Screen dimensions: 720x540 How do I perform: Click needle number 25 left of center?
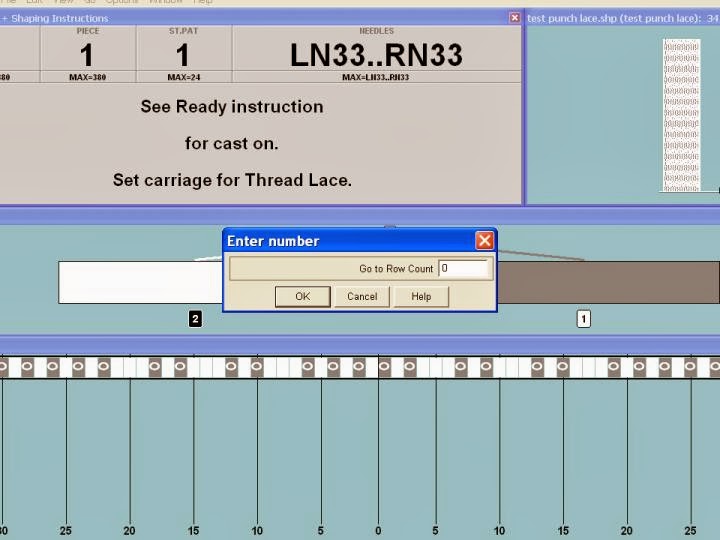click(66, 531)
